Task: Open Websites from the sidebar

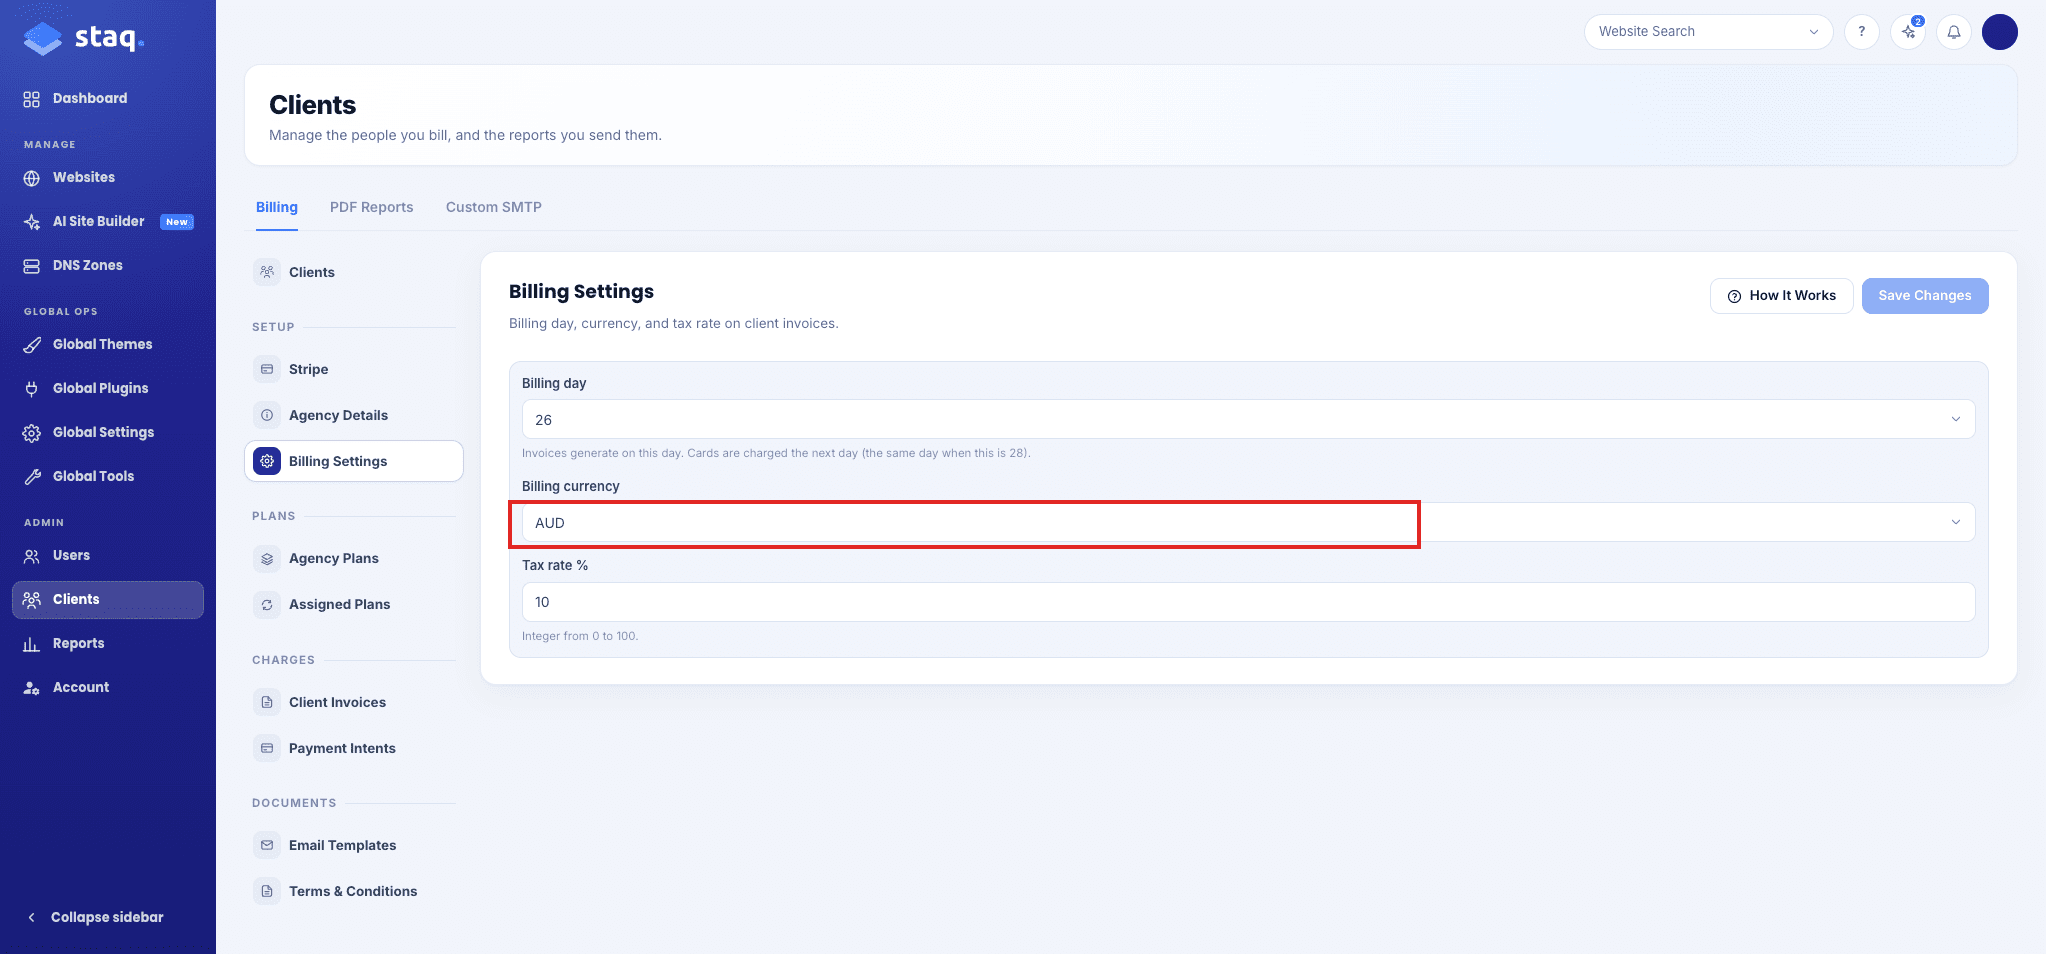Action: (108, 177)
